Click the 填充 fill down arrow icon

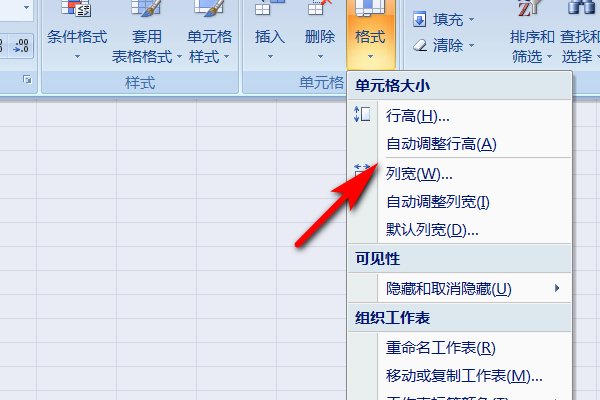point(419,20)
